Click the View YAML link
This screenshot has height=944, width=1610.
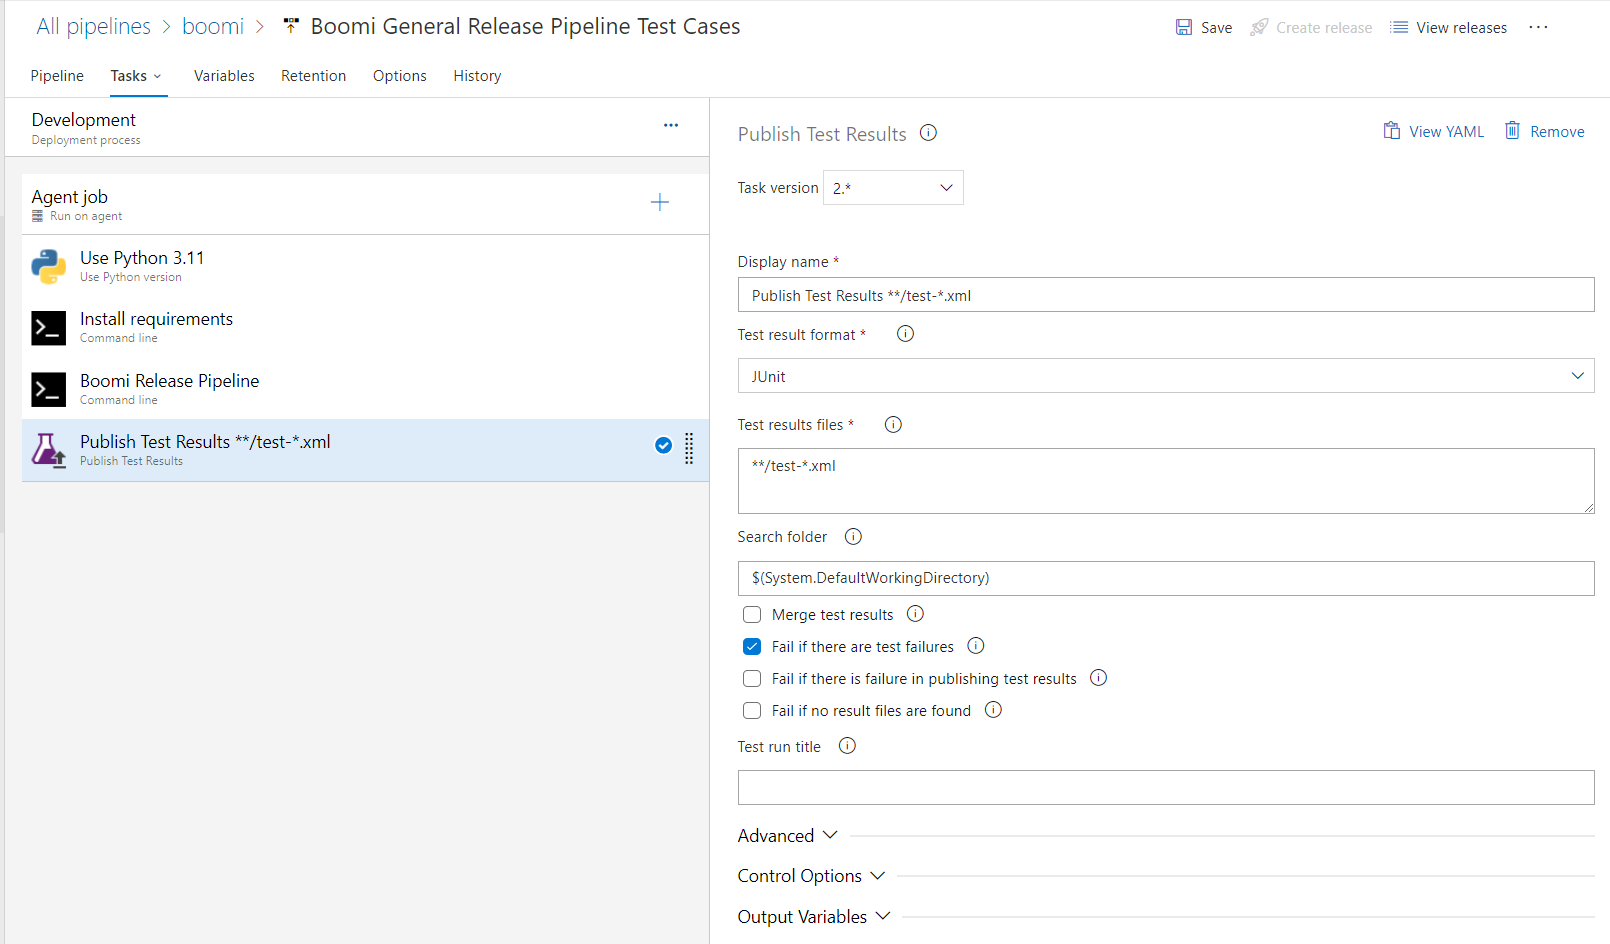(x=1446, y=132)
